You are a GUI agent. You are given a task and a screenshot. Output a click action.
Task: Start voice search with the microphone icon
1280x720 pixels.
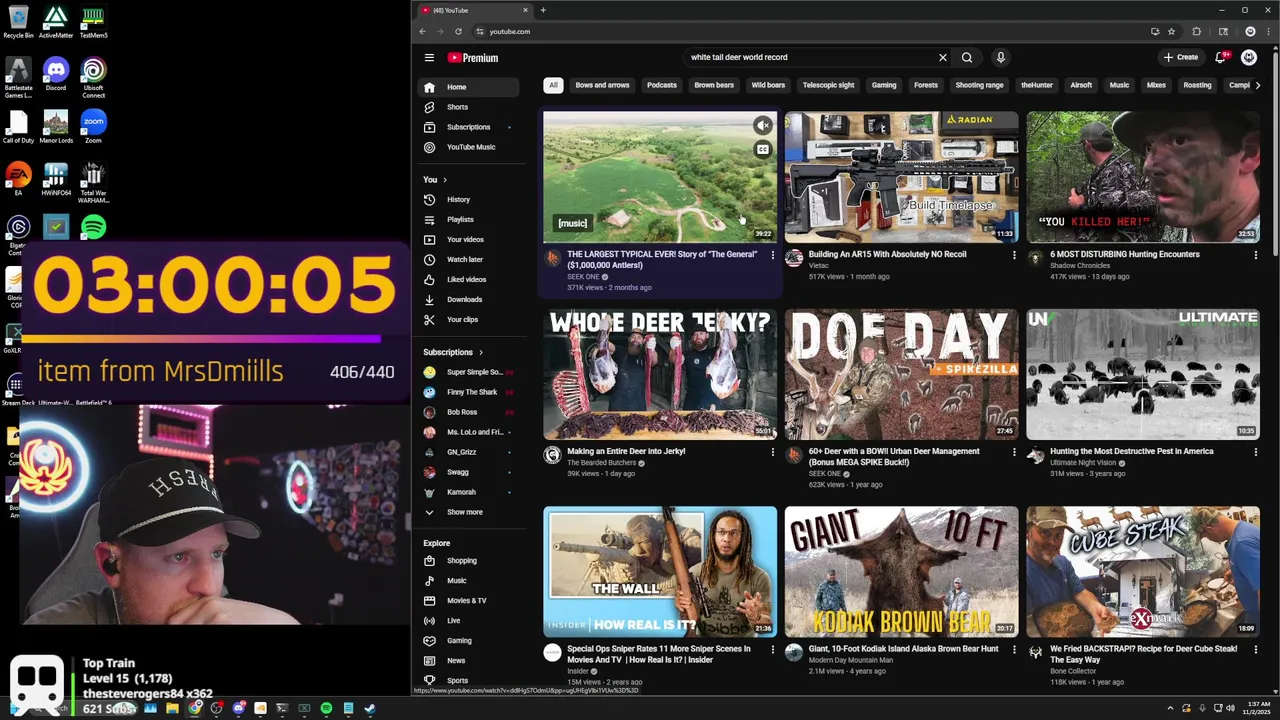1000,58
